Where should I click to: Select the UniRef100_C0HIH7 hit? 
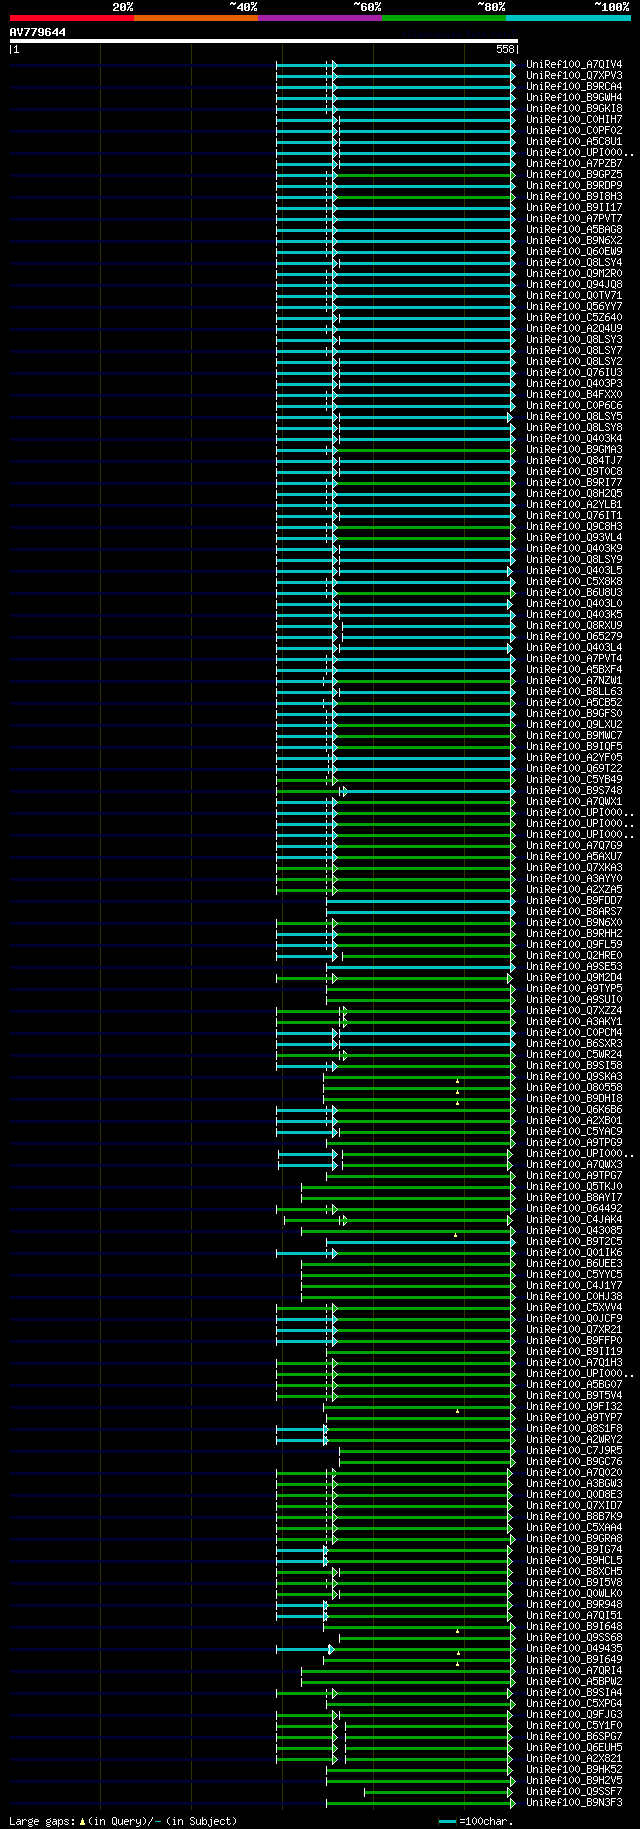[x=574, y=119]
